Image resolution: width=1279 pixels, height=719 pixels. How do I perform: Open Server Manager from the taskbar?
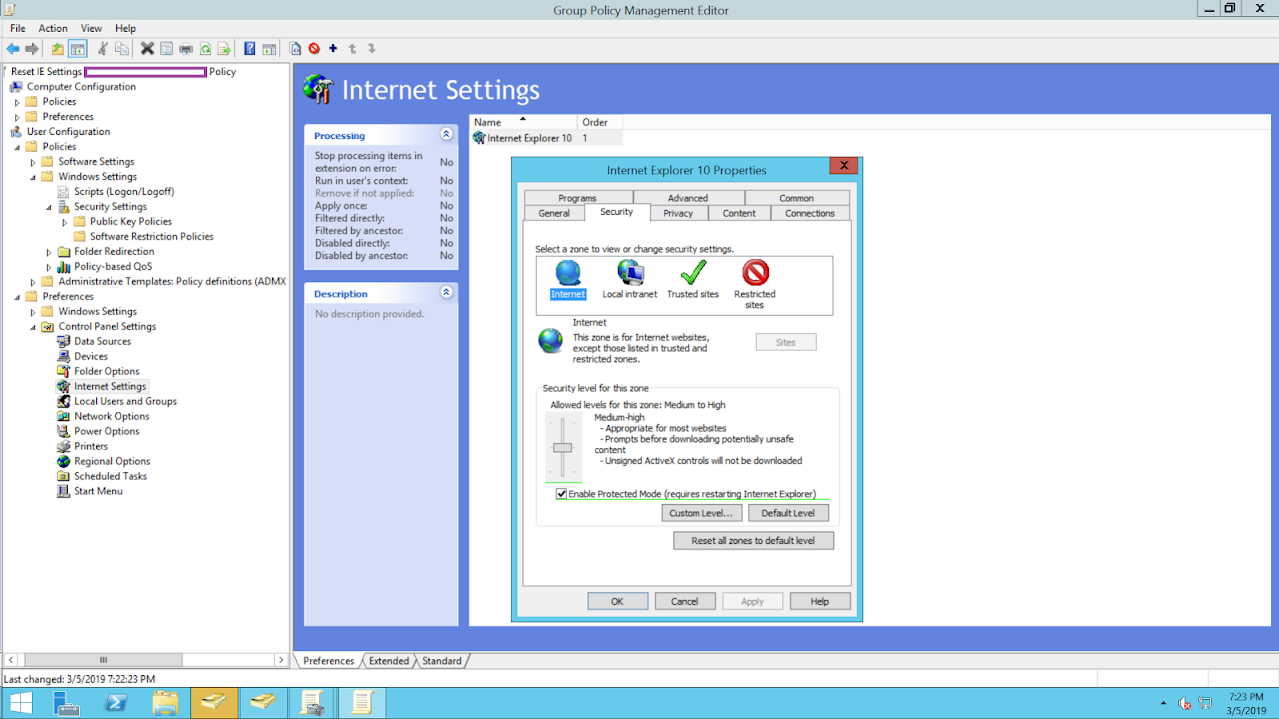pyautogui.click(x=67, y=703)
